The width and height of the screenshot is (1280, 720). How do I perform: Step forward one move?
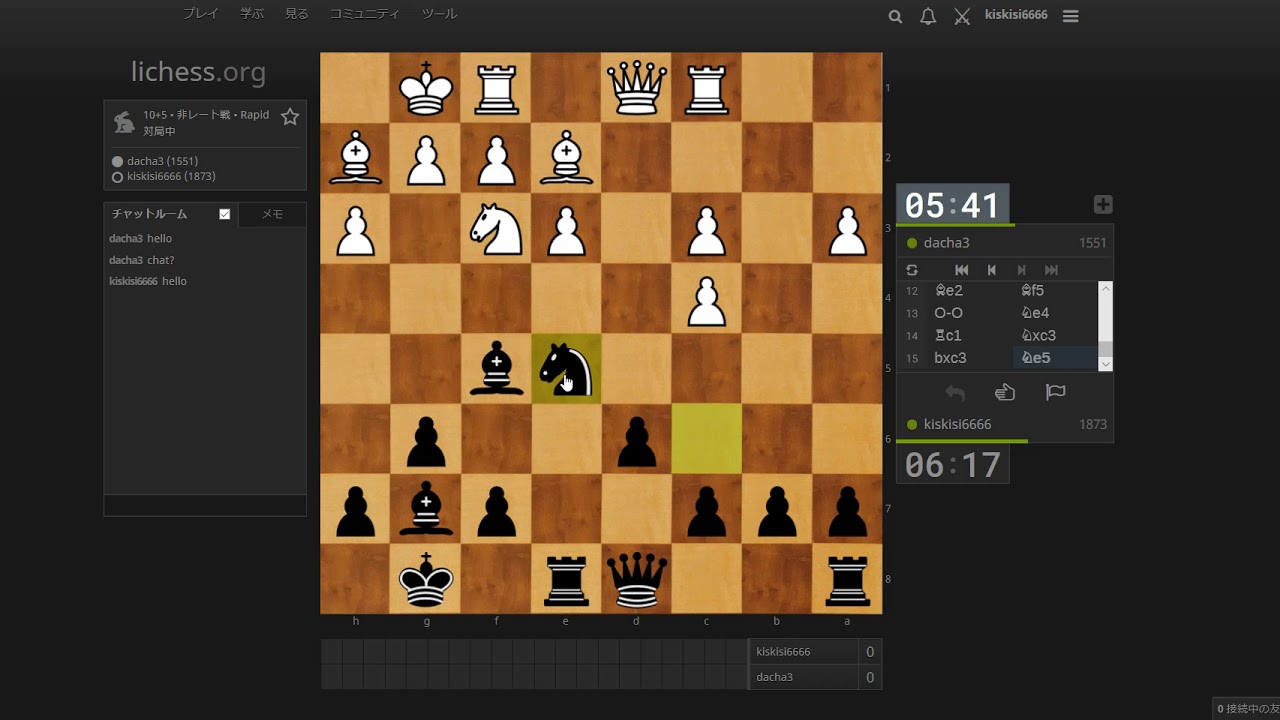(x=1021, y=270)
